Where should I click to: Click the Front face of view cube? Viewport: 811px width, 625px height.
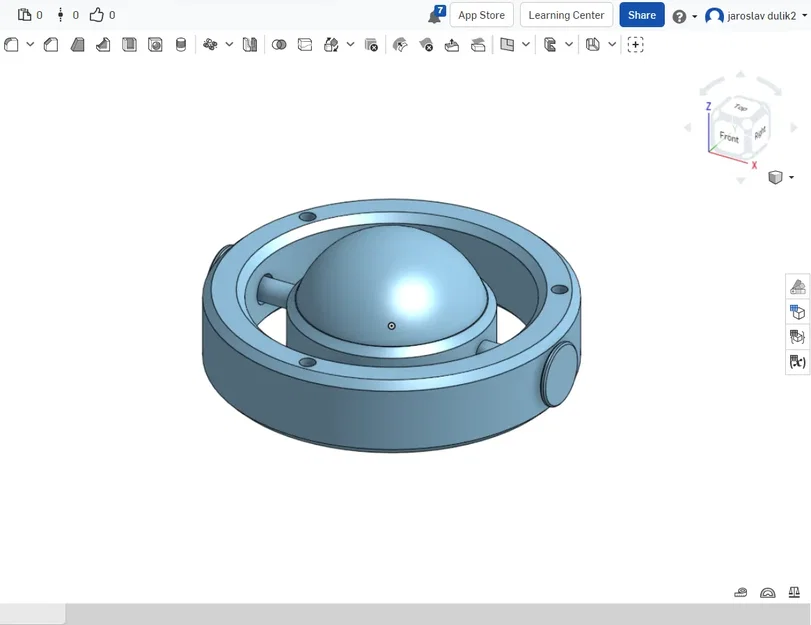(729, 137)
